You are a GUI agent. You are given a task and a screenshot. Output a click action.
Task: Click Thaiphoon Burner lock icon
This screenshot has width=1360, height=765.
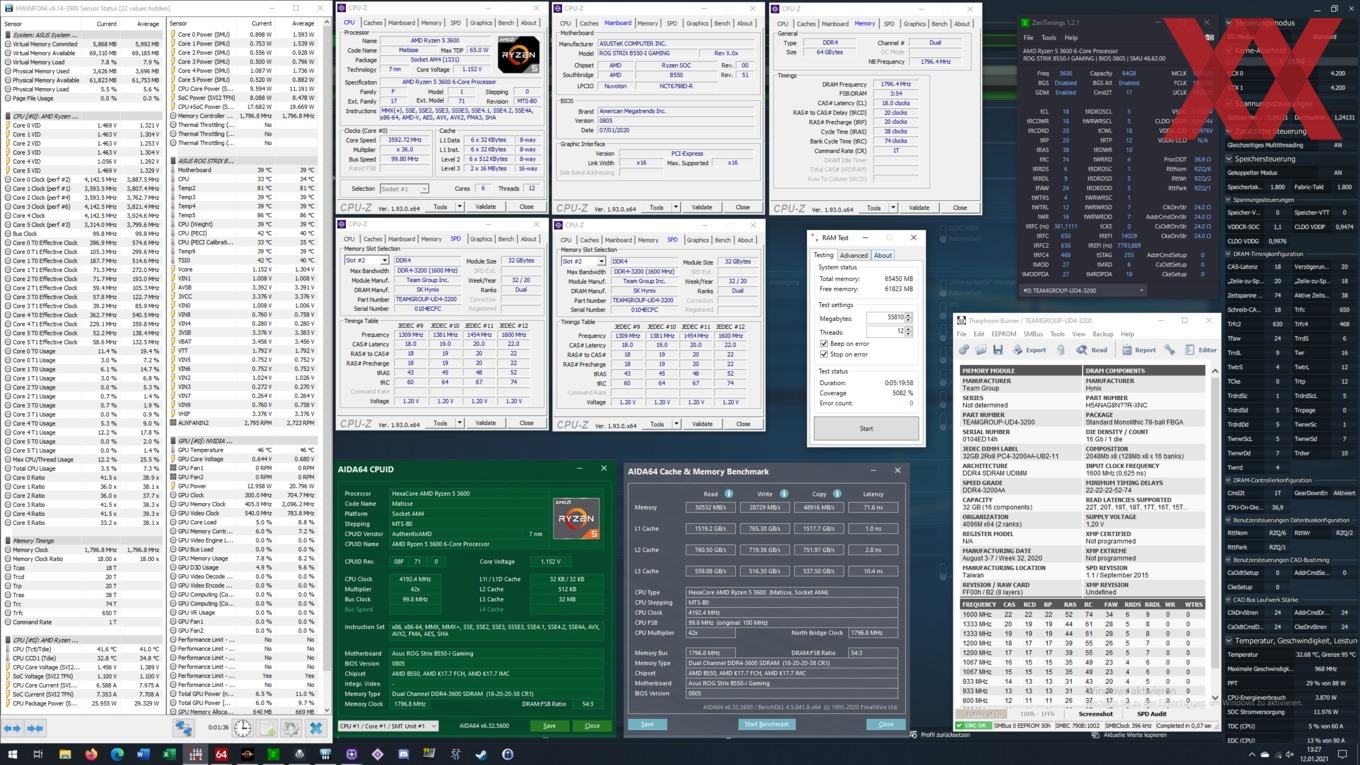1061,350
